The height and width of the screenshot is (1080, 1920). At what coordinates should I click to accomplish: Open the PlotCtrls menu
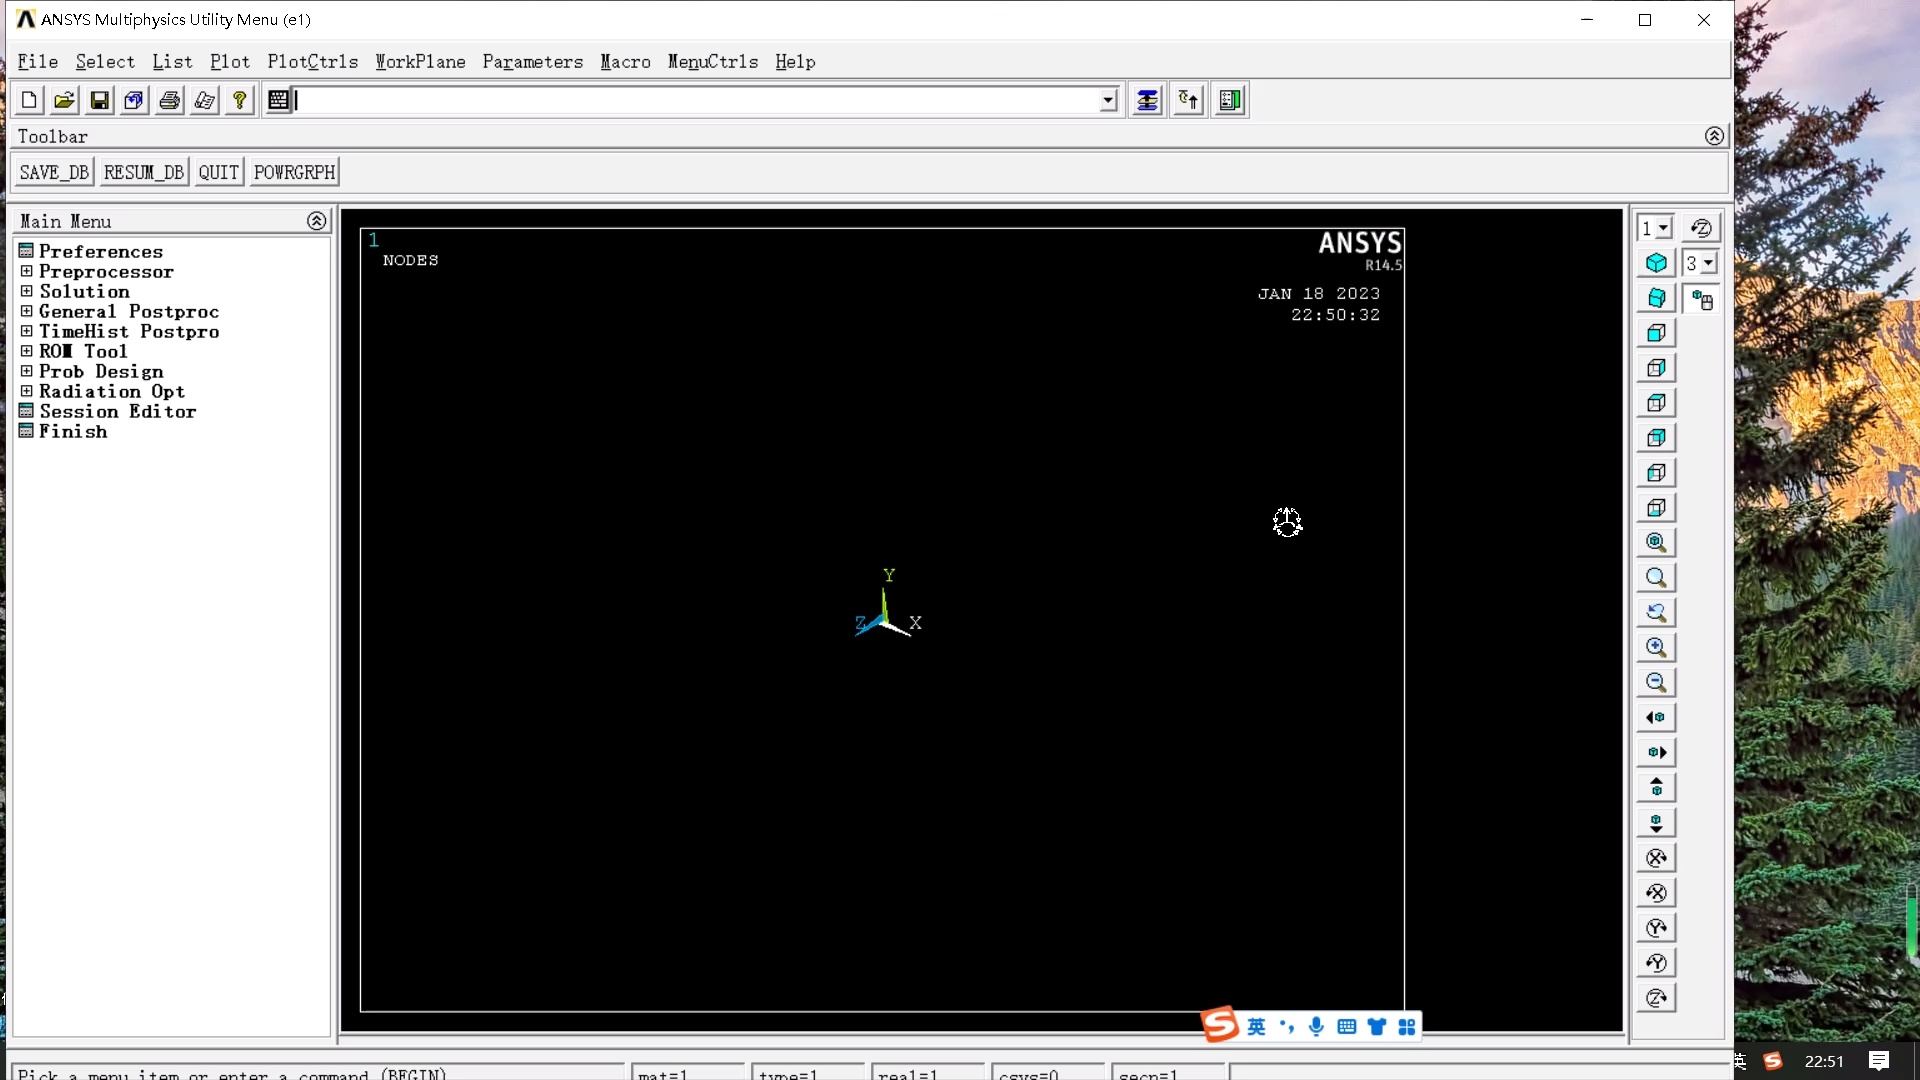tap(312, 62)
